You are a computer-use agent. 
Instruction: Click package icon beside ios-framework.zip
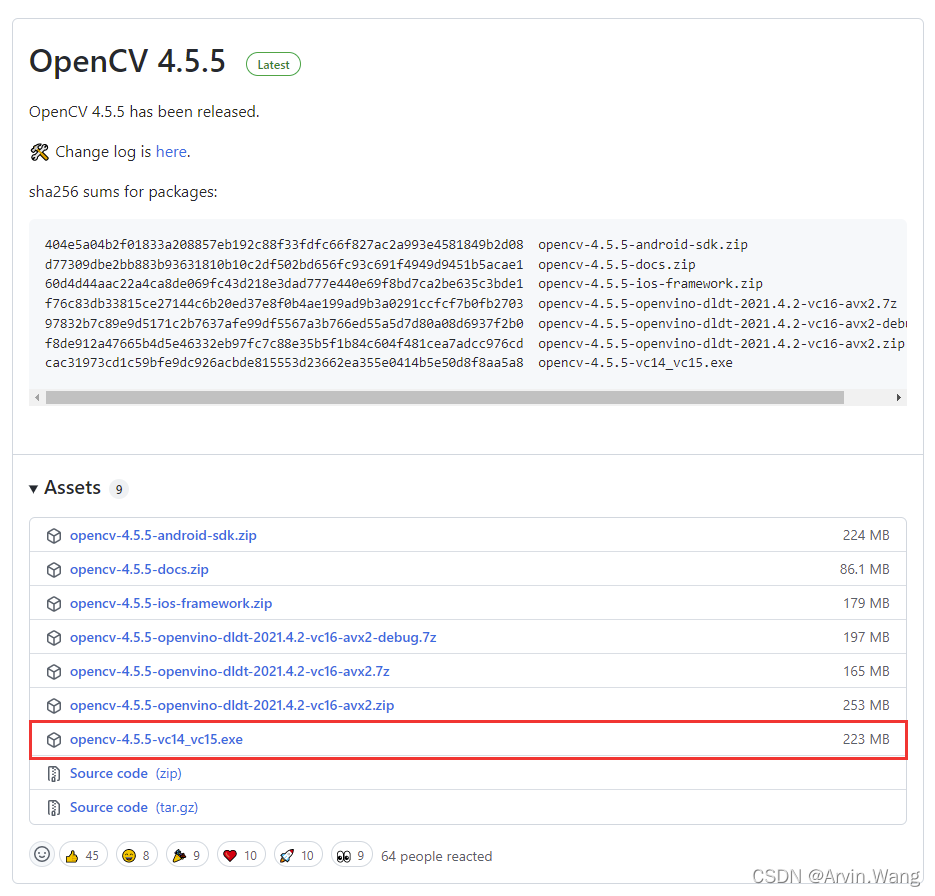pyautogui.click(x=54, y=604)
